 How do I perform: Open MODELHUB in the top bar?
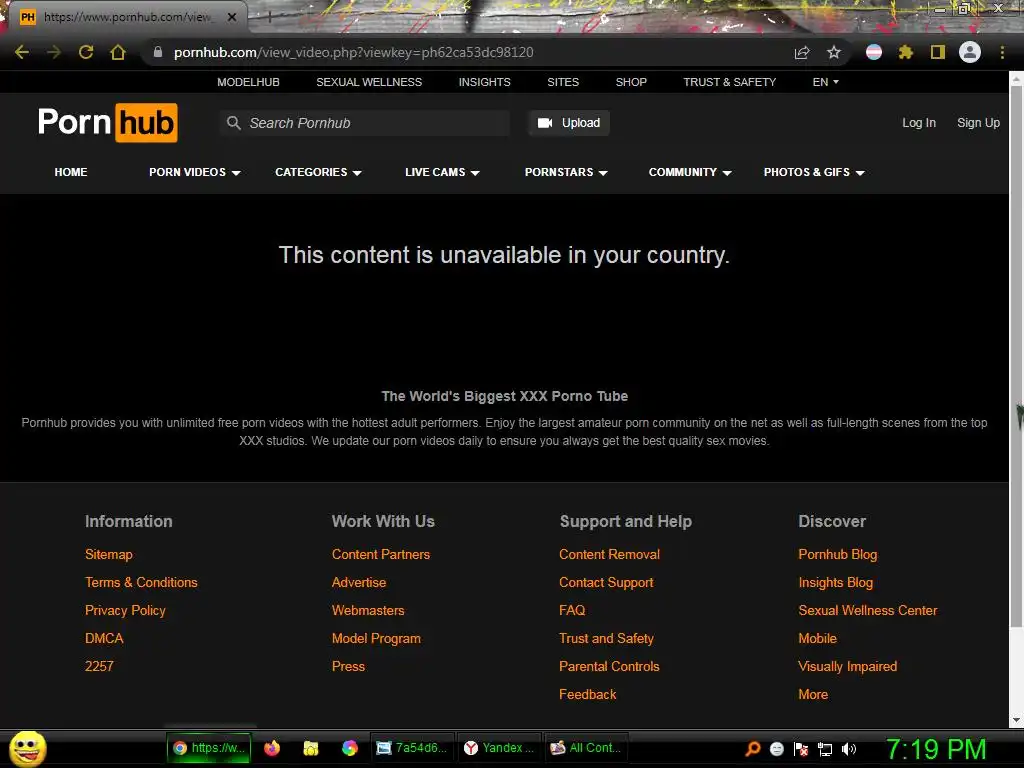pos(248,82)
